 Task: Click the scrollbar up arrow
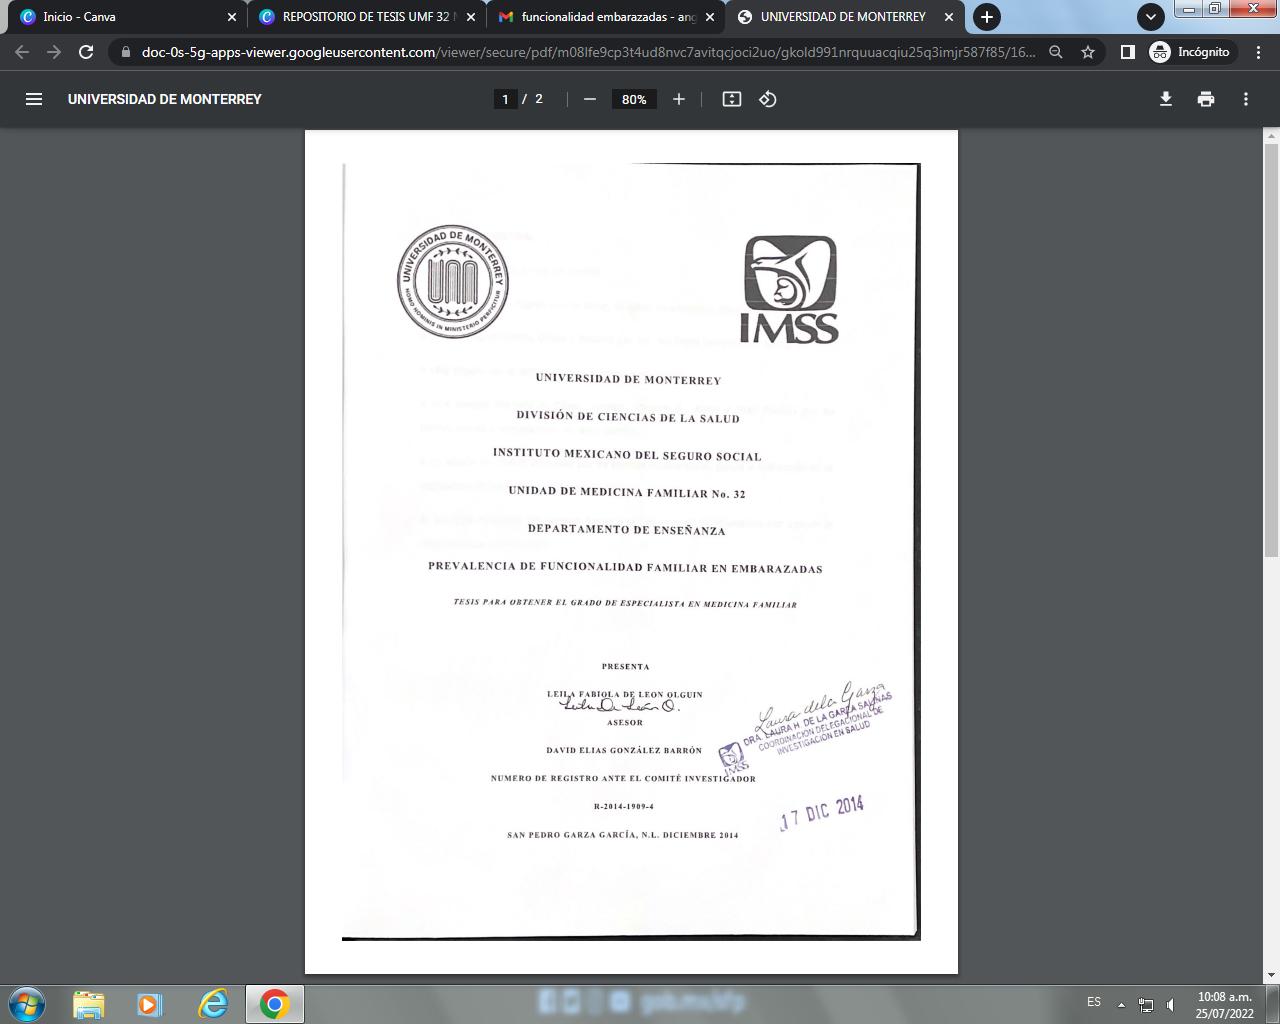[x=1271, y=136]
